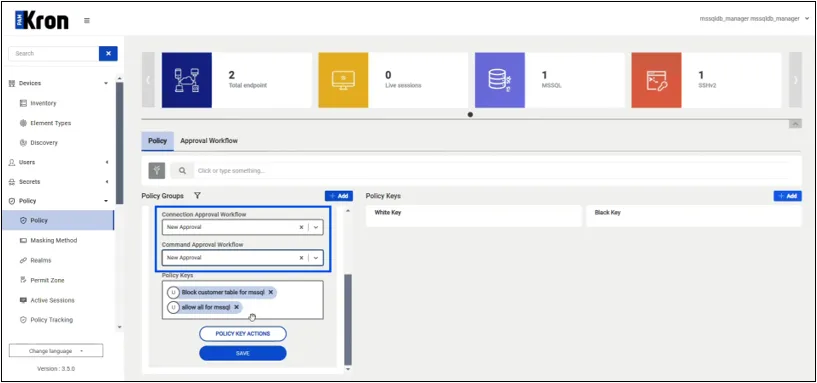The image size is (817, 383).
Task: Go to next dashboard cards with right arrow
Action: tap(795, 80)
